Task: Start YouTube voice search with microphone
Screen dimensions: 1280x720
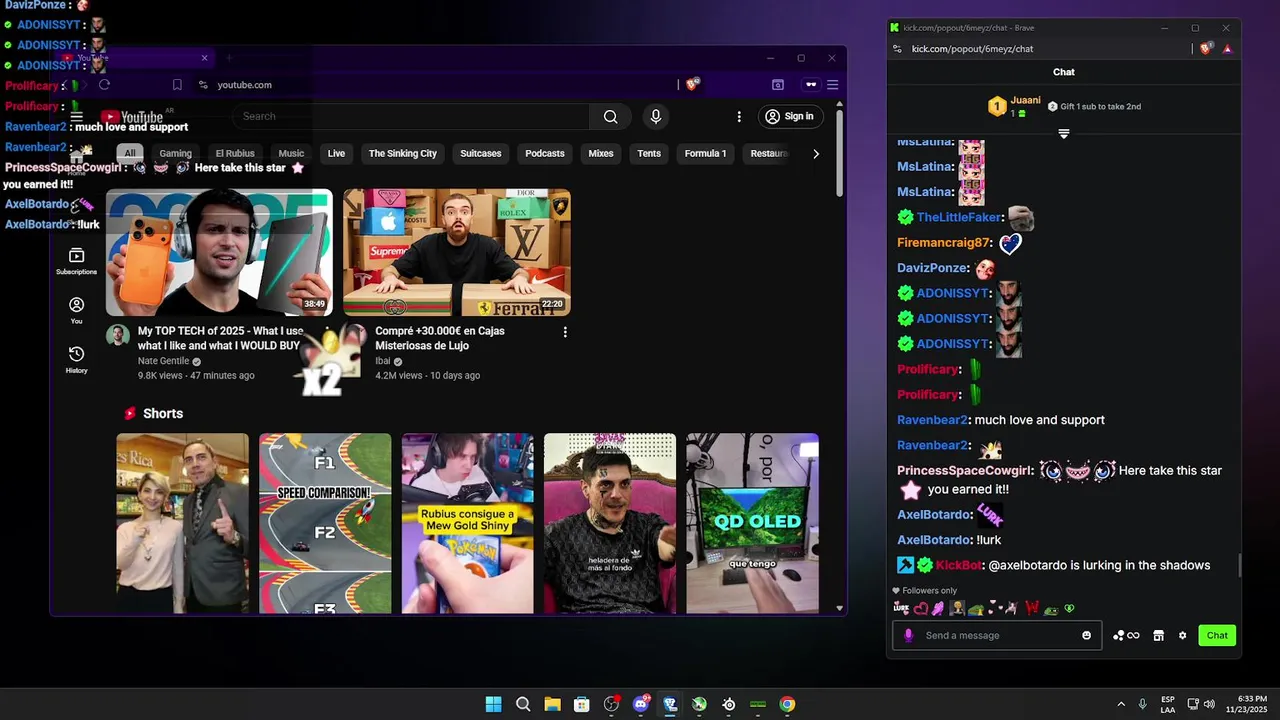Action: tap(656, 117)
